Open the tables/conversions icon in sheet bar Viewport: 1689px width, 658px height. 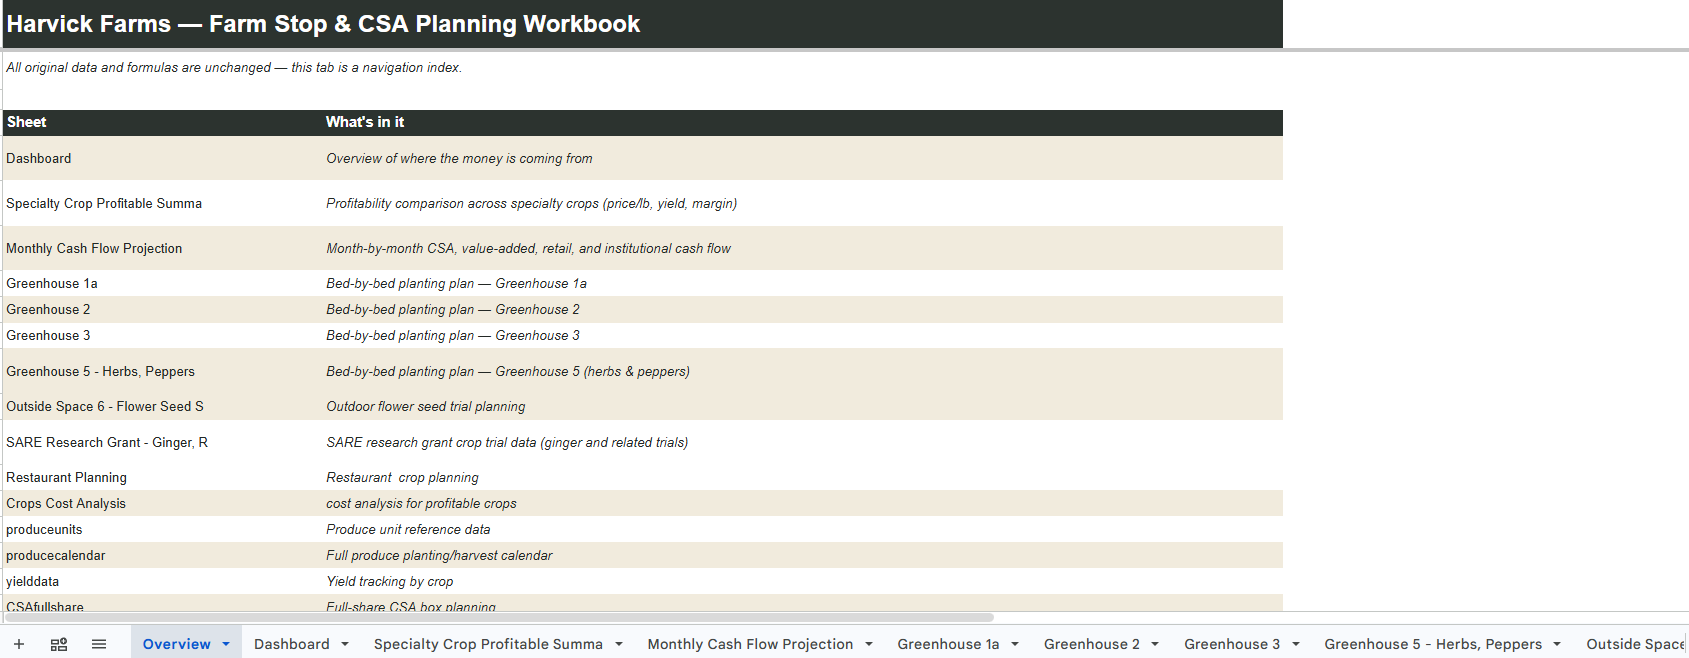59,644
